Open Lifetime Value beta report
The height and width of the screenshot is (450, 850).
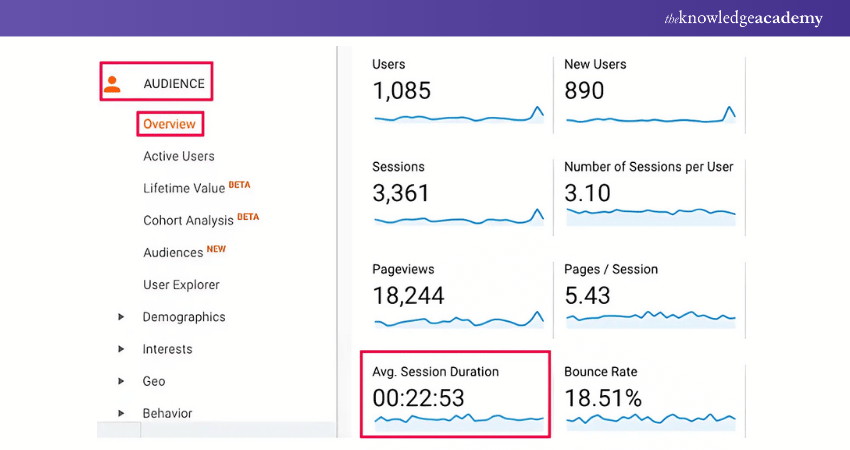pos(185,188)
